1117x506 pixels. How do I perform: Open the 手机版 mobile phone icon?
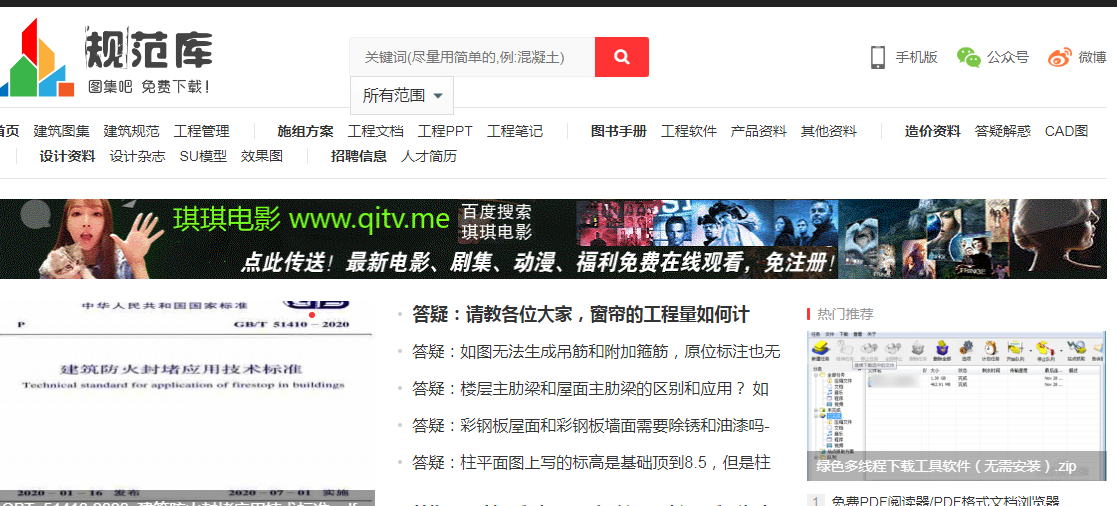click(878, 57)
